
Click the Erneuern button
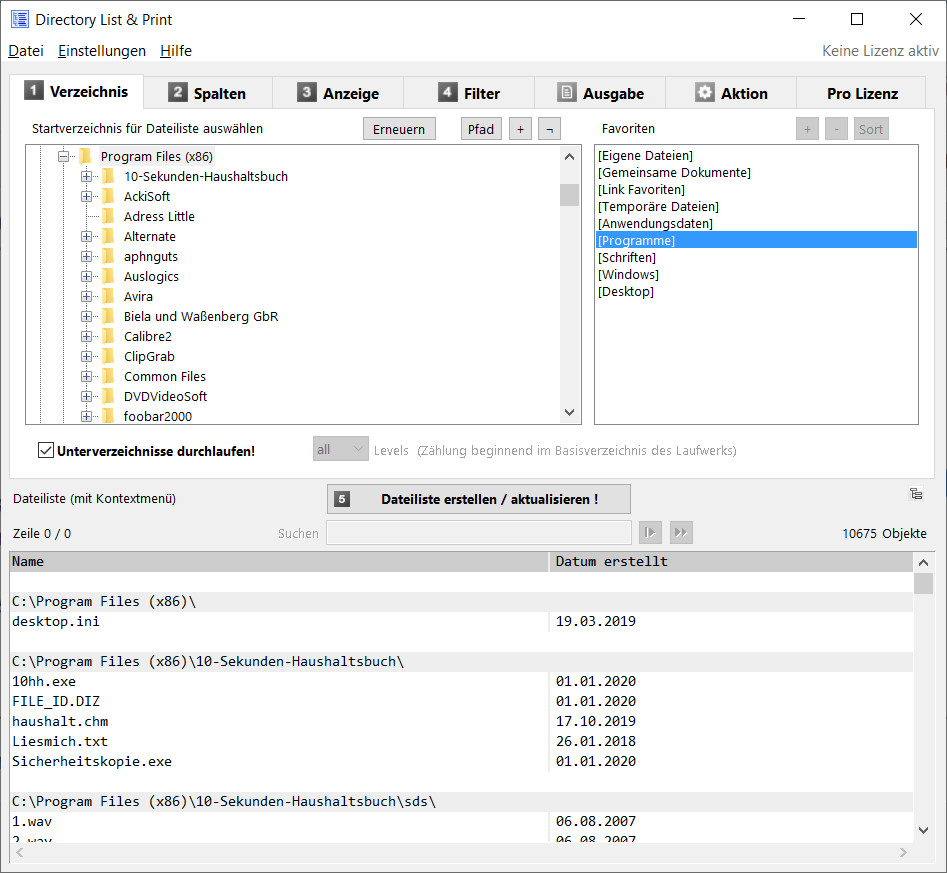(x=400, y=129)
